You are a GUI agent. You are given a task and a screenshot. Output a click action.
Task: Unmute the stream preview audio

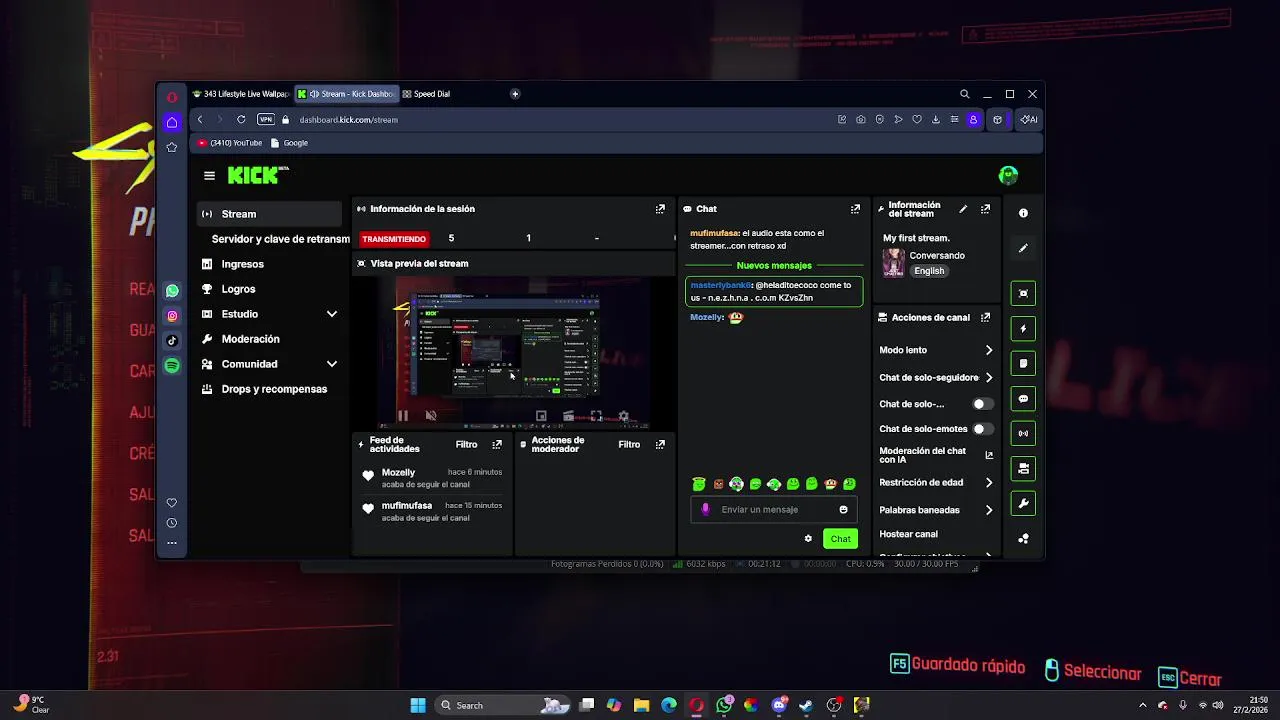431,416
